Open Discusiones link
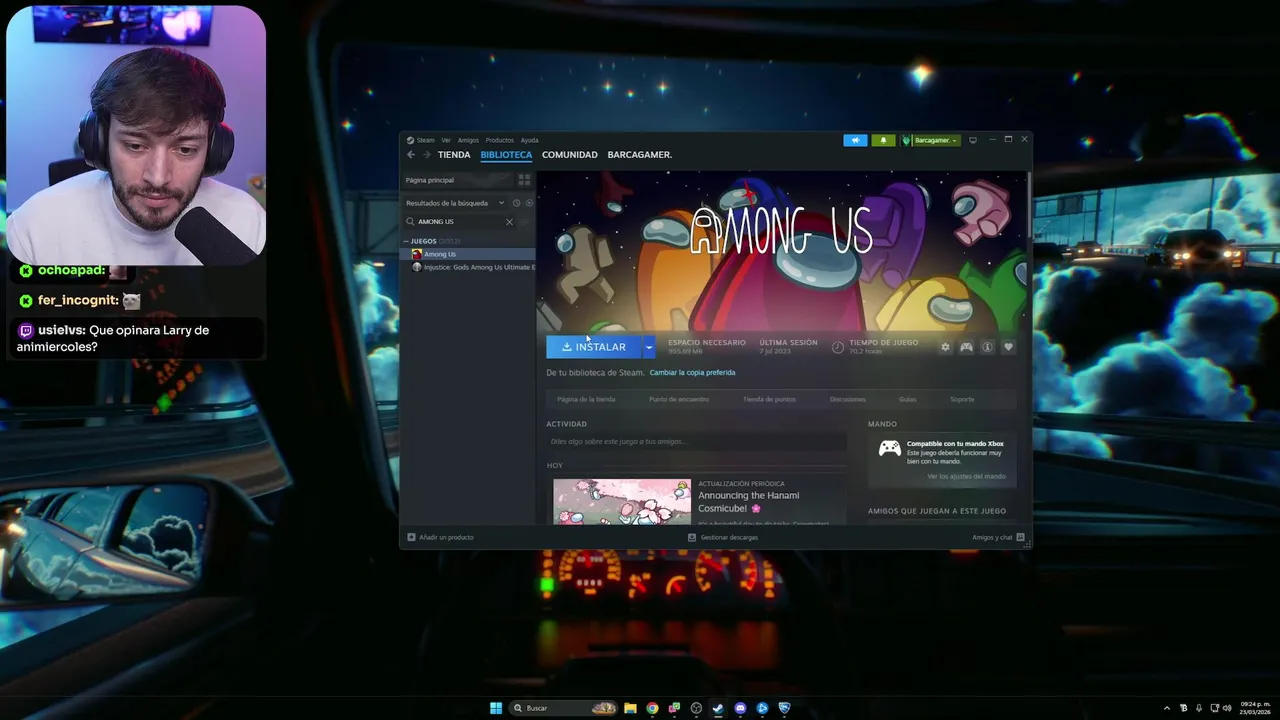Image resolution: width=1280 pixels, height=720 pixels. pos(848,399)
